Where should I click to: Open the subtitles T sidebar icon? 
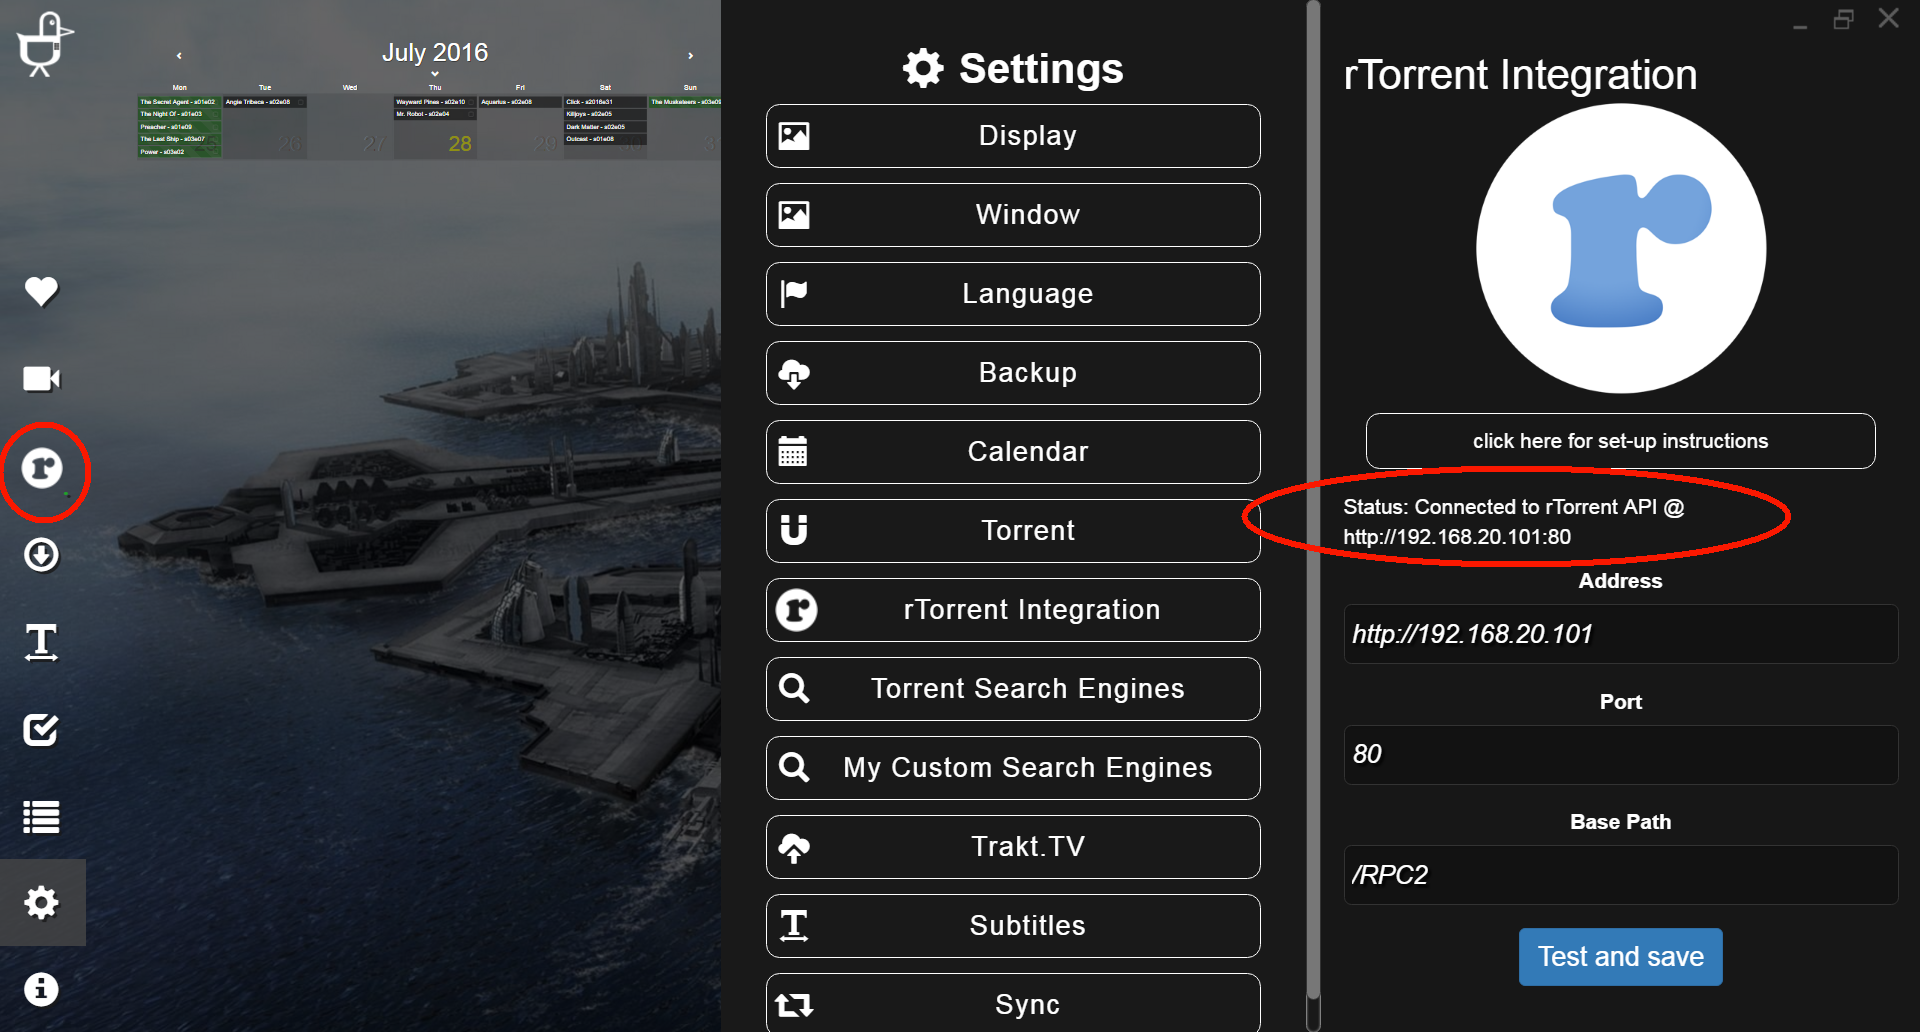coord(41,642)
